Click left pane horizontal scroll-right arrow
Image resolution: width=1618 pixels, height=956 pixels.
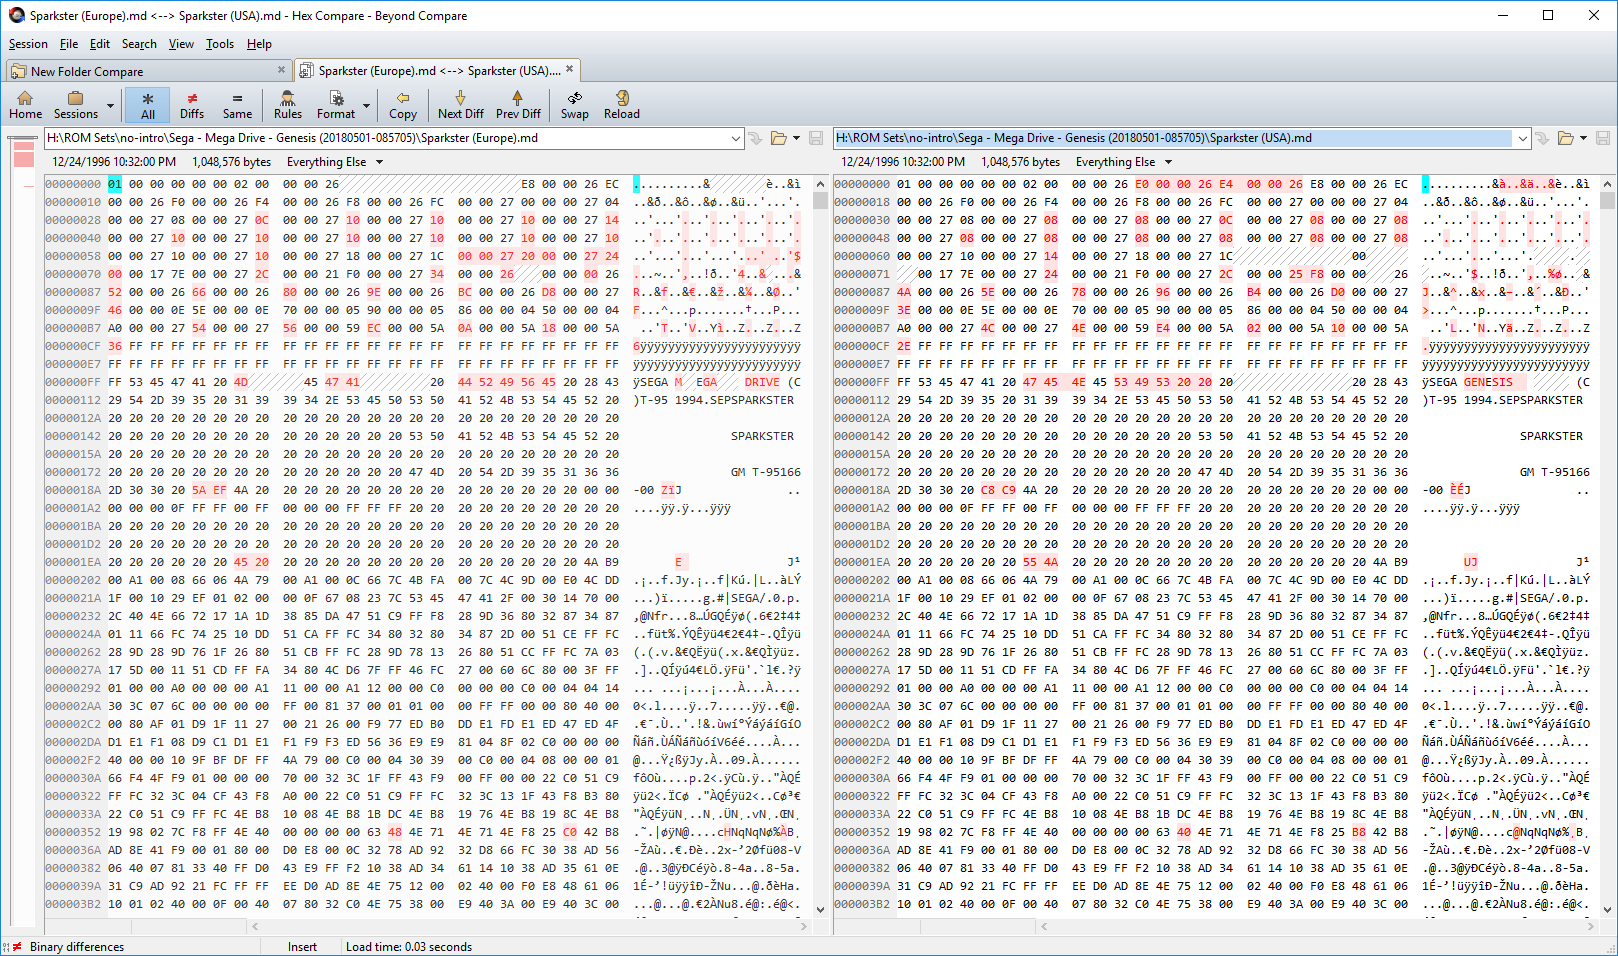(804, 926)
